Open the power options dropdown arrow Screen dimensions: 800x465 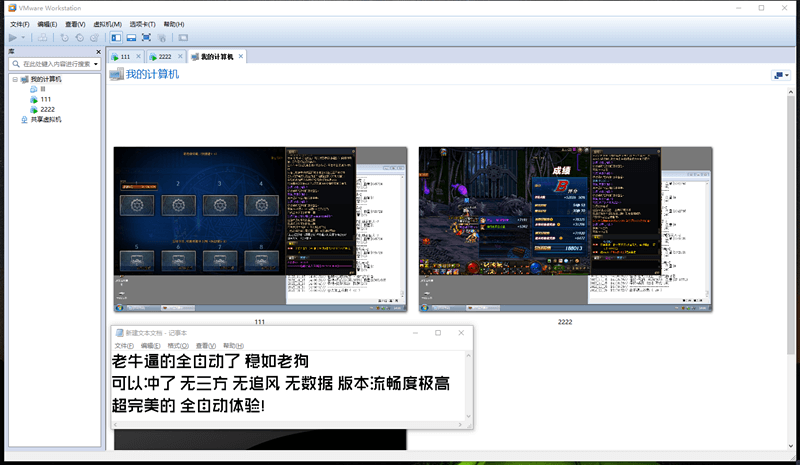click(23, 37)
